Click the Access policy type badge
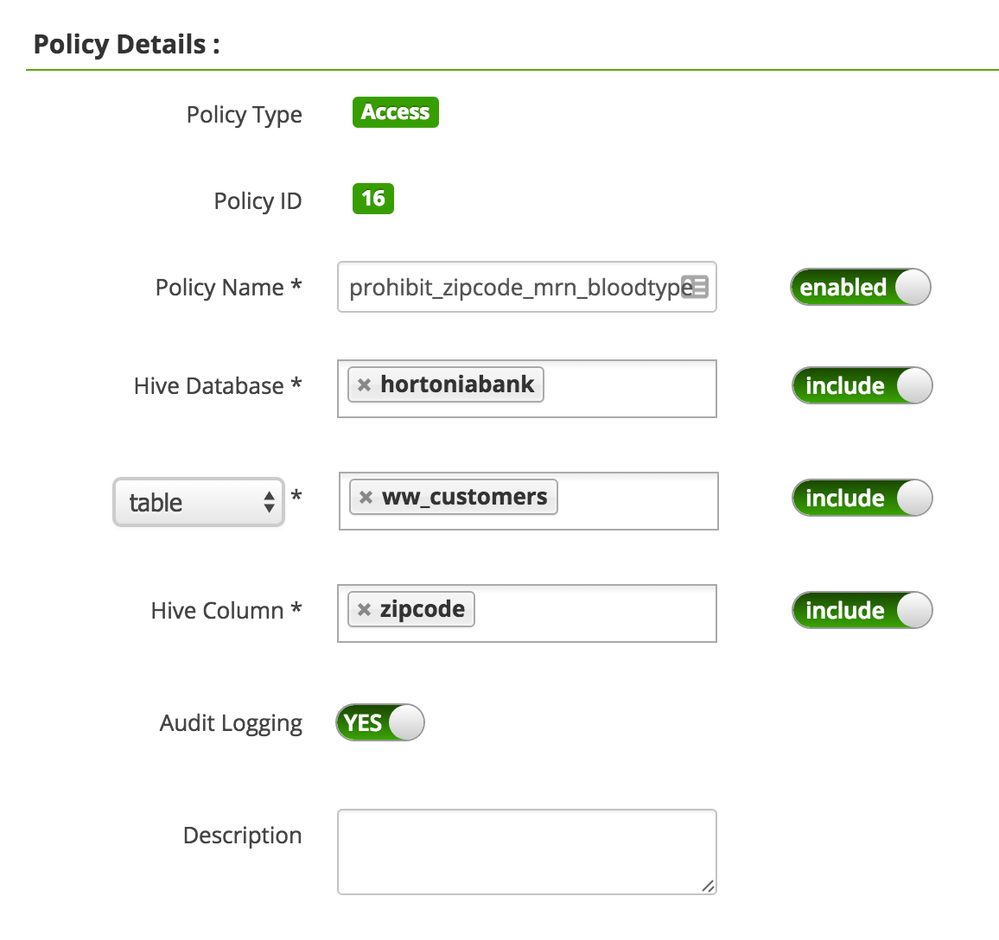 pyautogui.click(x=395, y=113)
